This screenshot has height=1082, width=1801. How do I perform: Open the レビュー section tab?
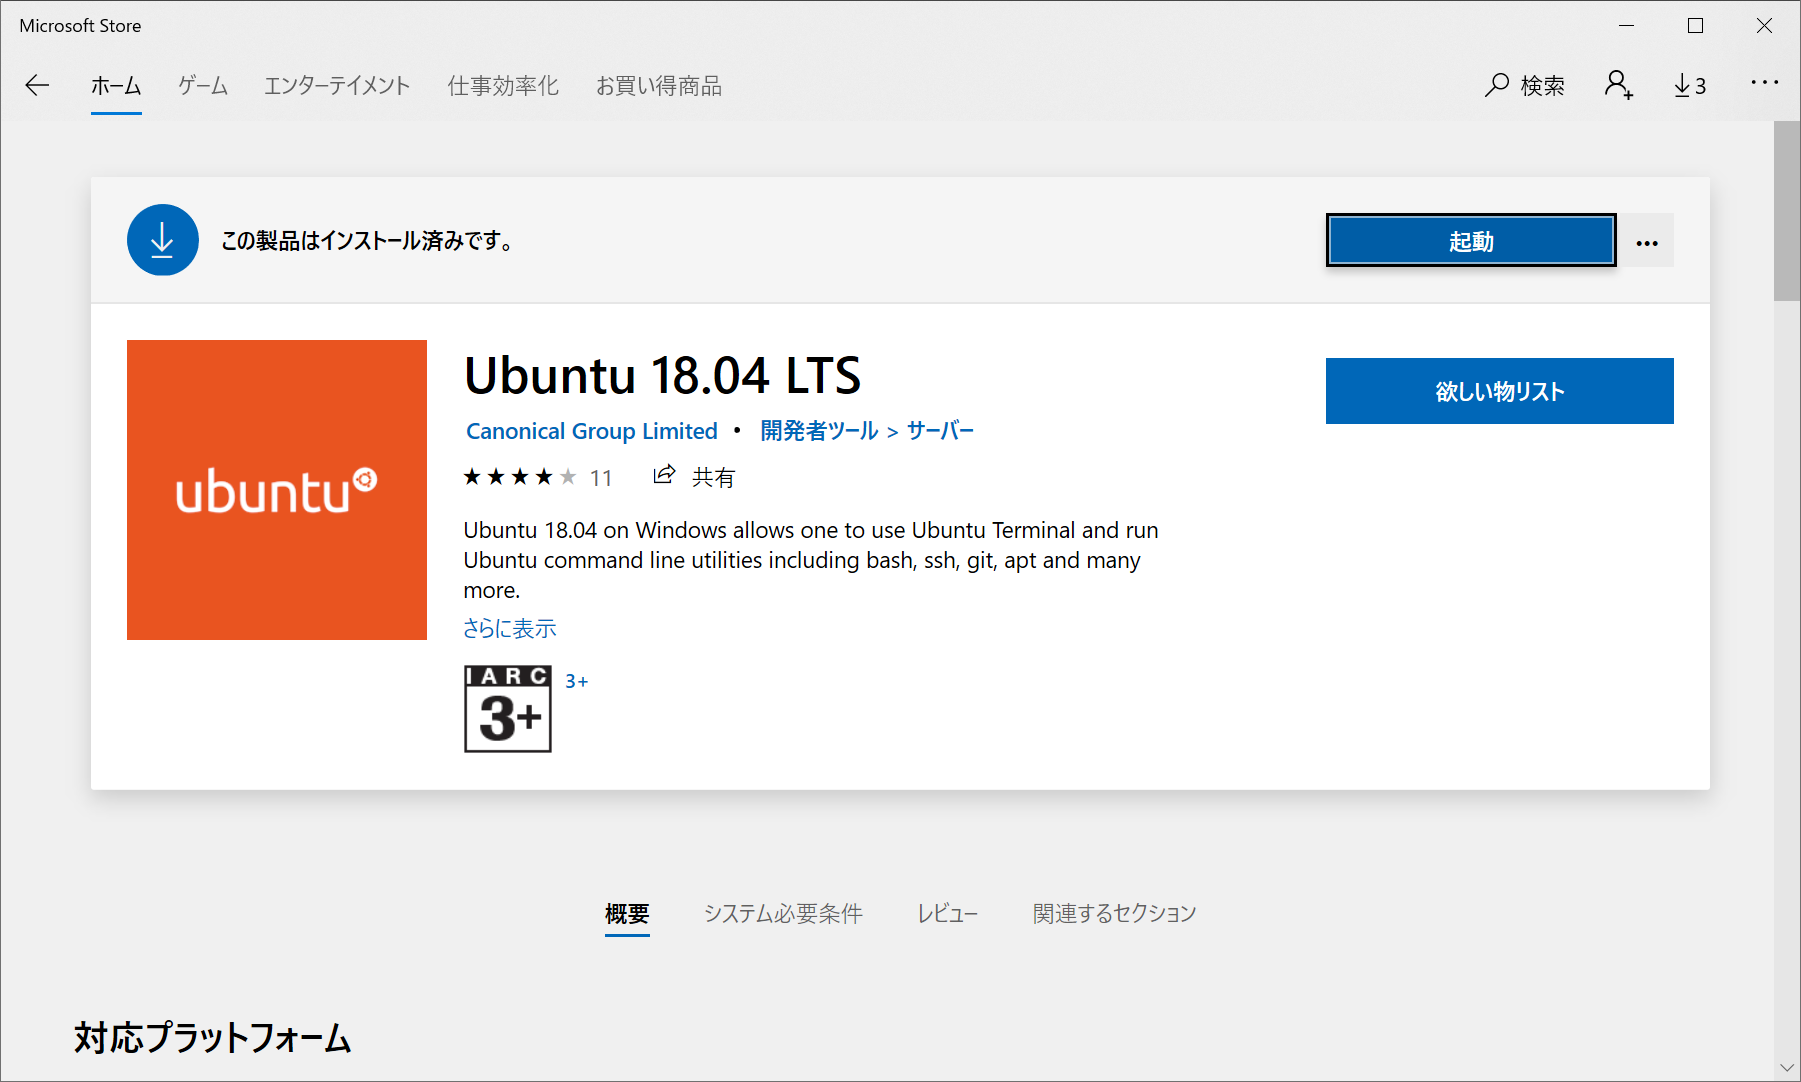point(948,914)
